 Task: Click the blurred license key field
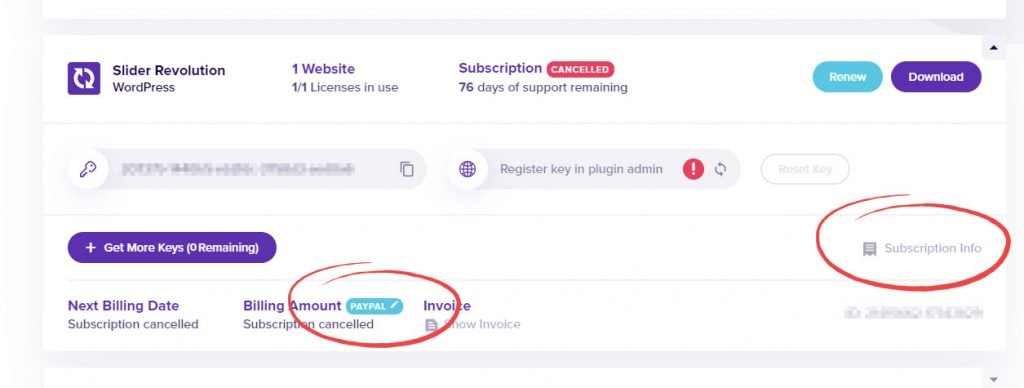click(248, 169)
